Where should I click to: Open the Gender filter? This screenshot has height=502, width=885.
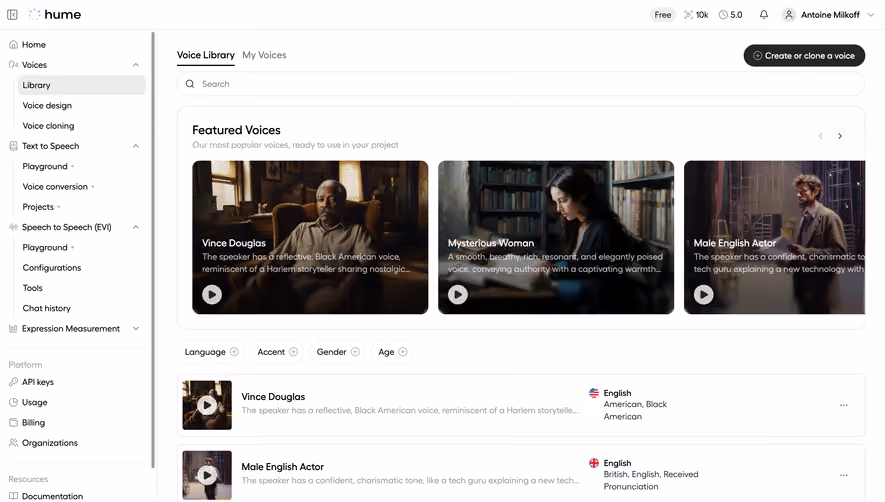coord(338,352)
